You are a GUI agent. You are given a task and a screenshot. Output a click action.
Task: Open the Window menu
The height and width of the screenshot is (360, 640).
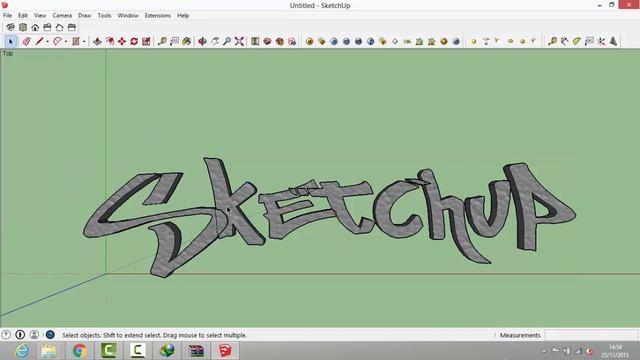coord(128,16)
